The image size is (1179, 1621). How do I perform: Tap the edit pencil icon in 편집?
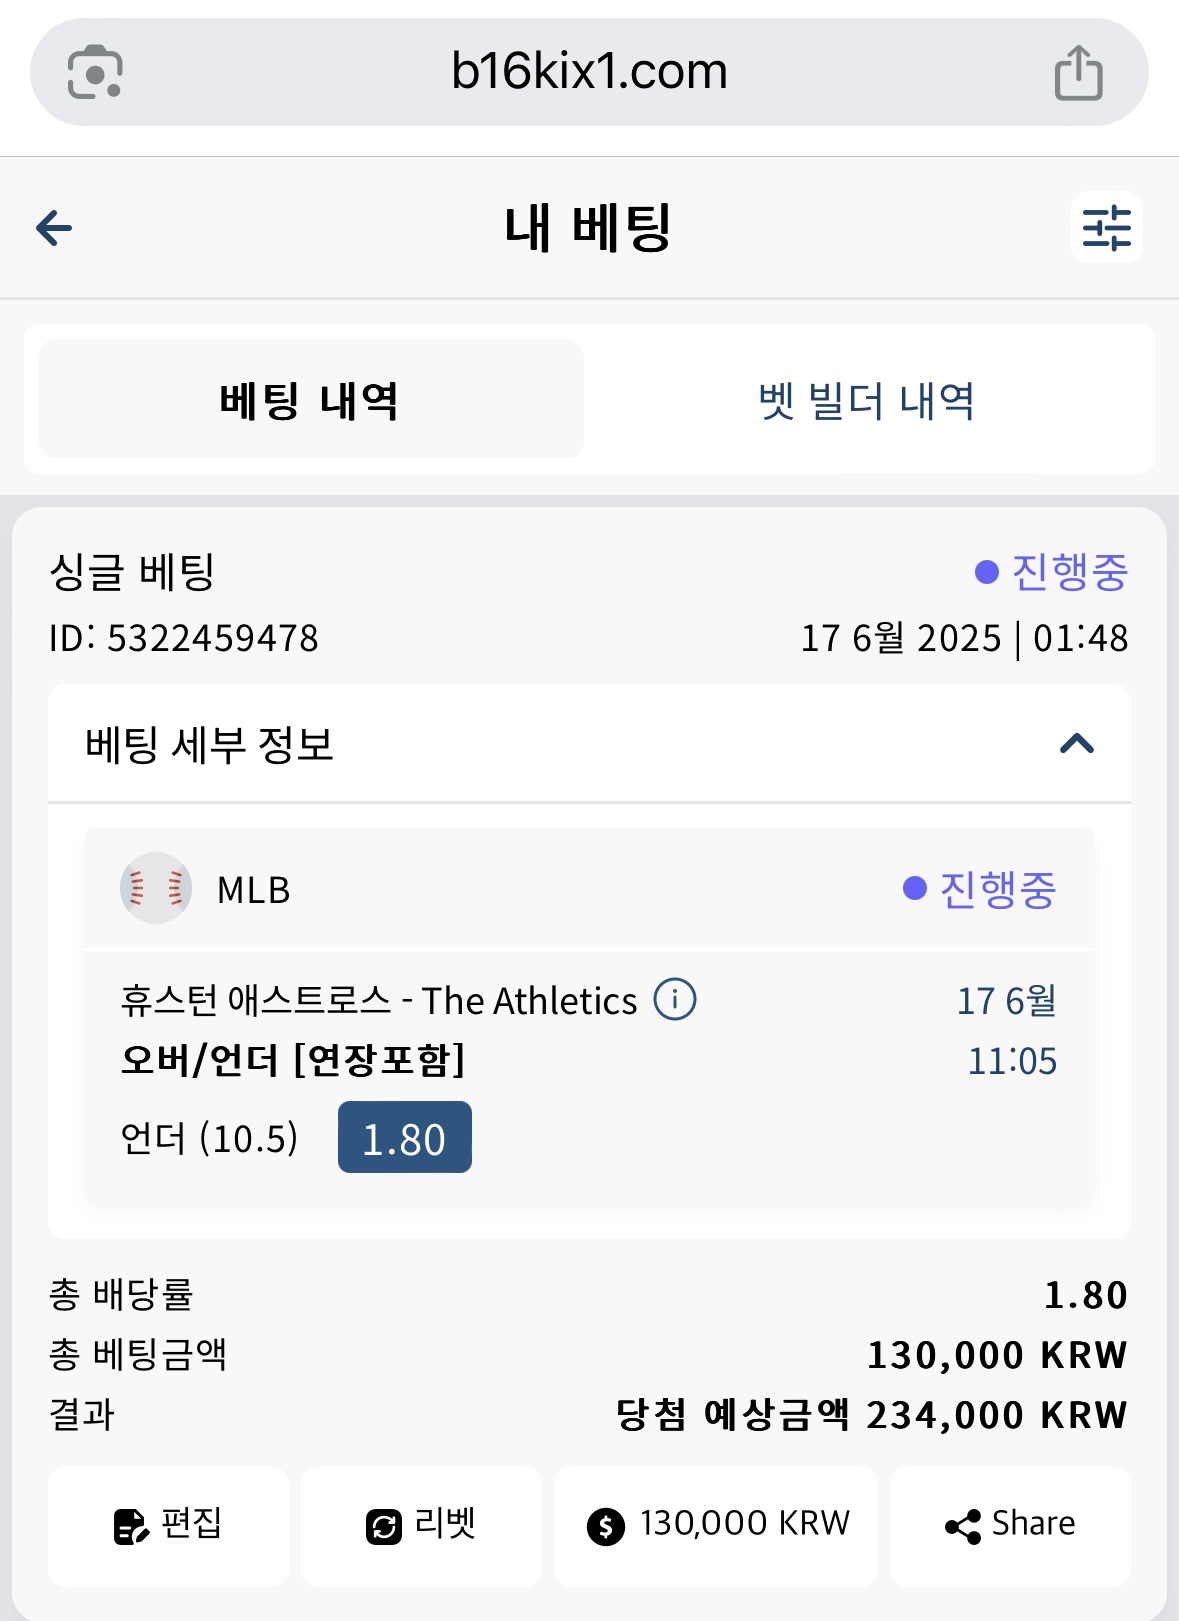click(x=131, y=1526)
